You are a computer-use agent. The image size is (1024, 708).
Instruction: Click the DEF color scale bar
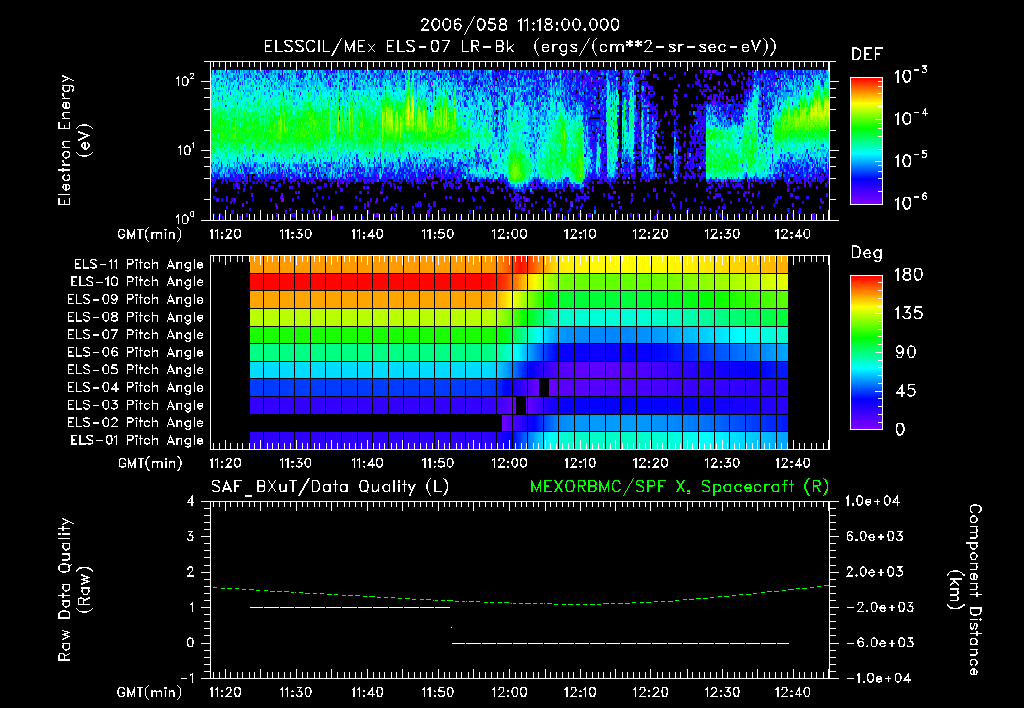point(867,141)
